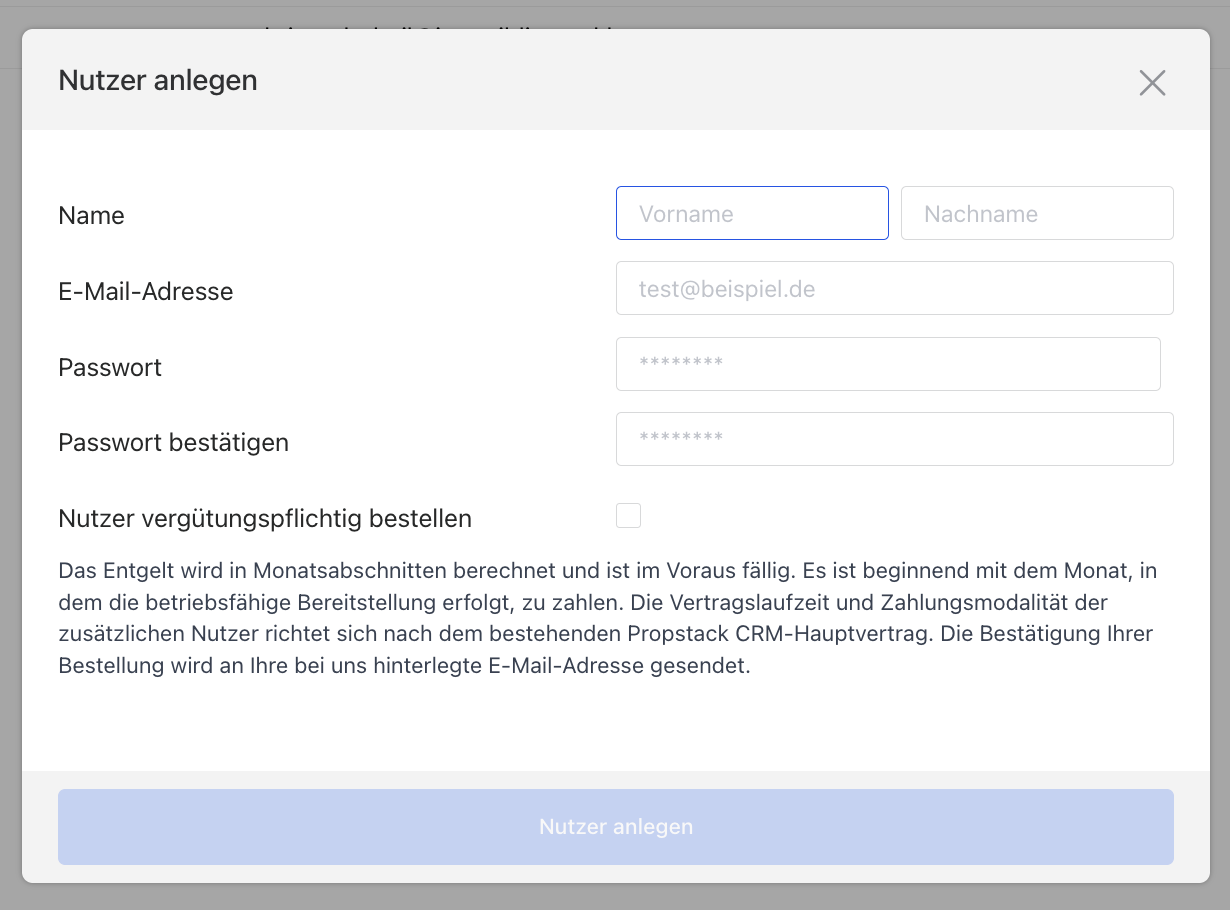Viewport: 1230px width, 910px height.
Task: Click the sentence starting Das Entgelt wird
Action: (x=300, y=572)
